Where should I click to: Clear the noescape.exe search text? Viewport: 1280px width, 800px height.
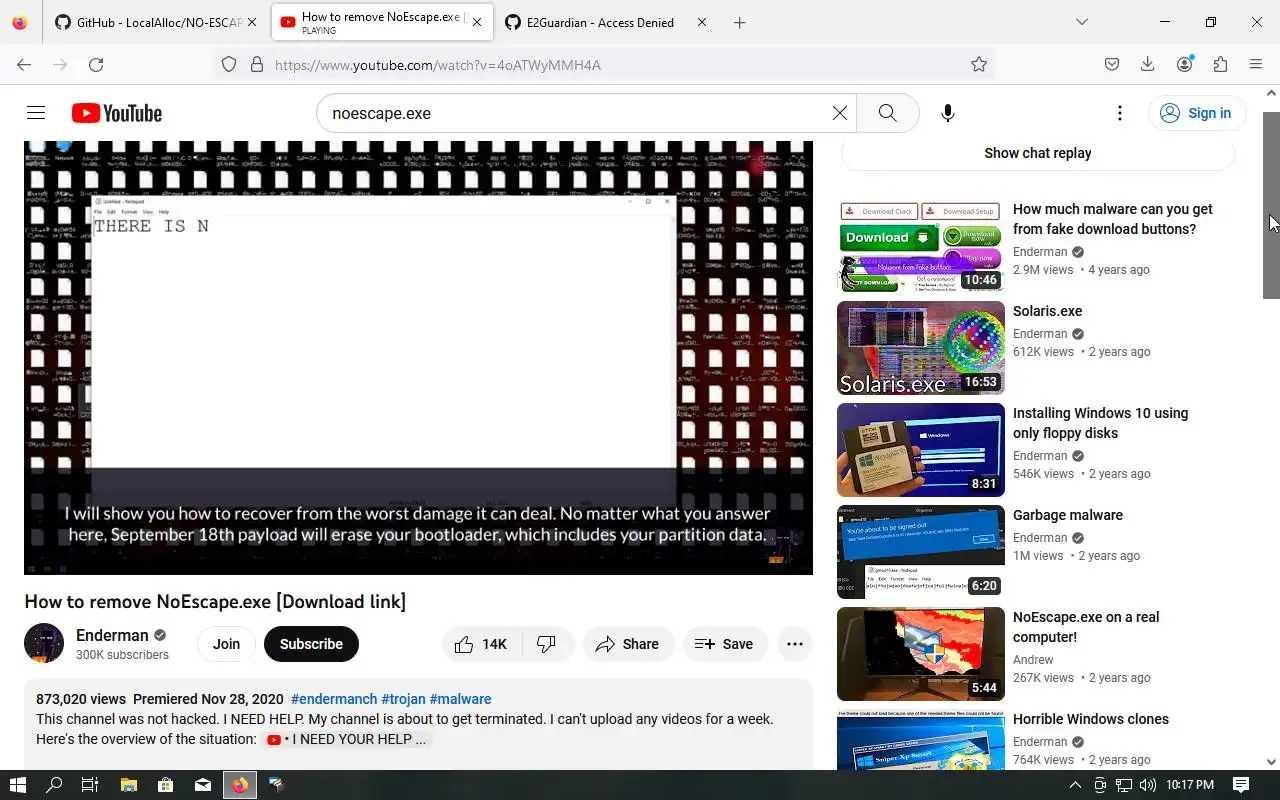tap(840, 113)
